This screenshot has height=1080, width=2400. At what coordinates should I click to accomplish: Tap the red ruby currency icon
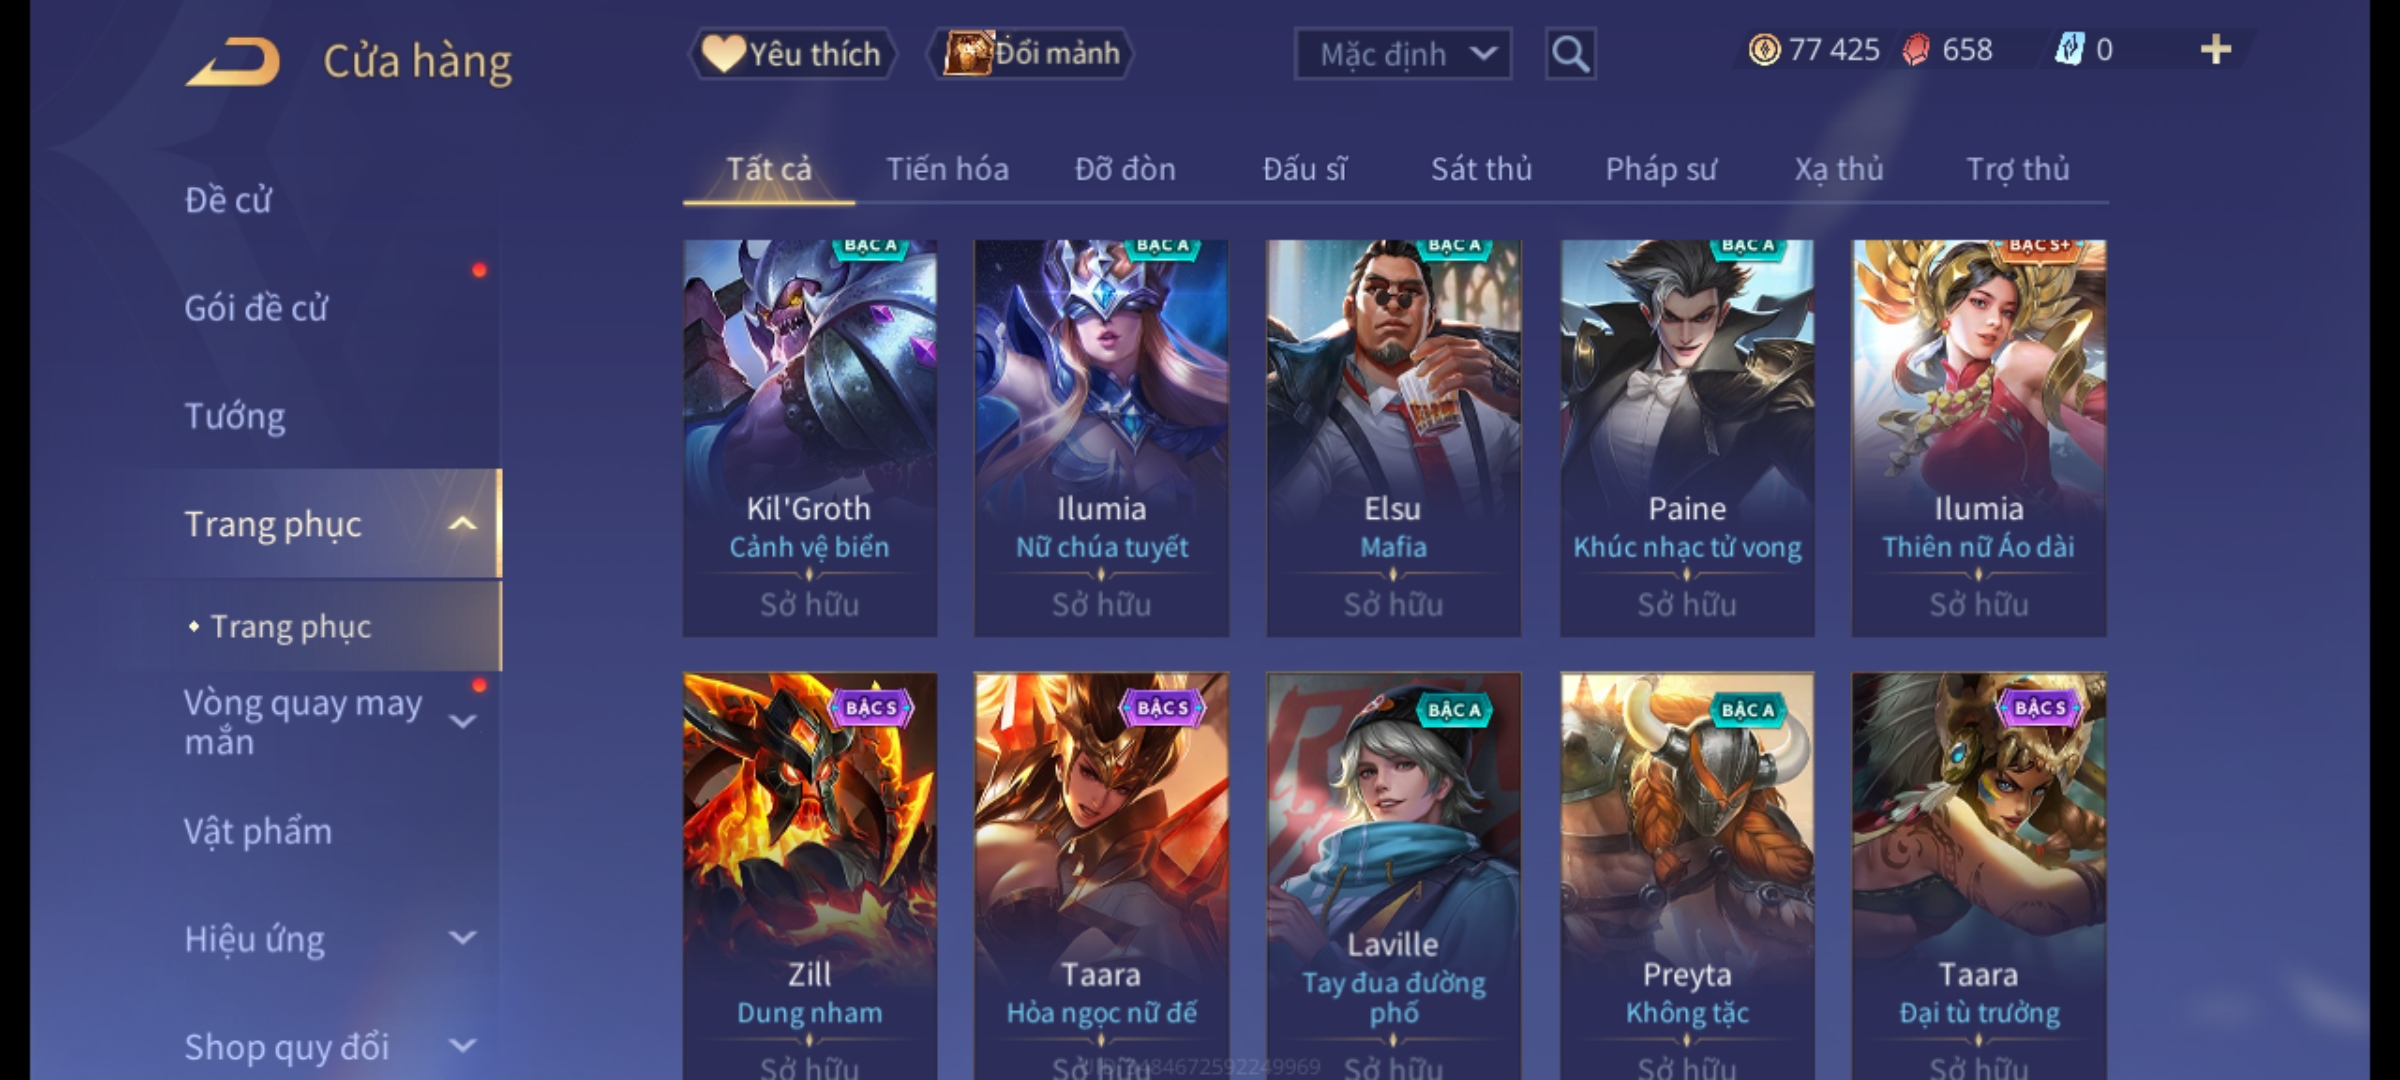pos(1916,50)
